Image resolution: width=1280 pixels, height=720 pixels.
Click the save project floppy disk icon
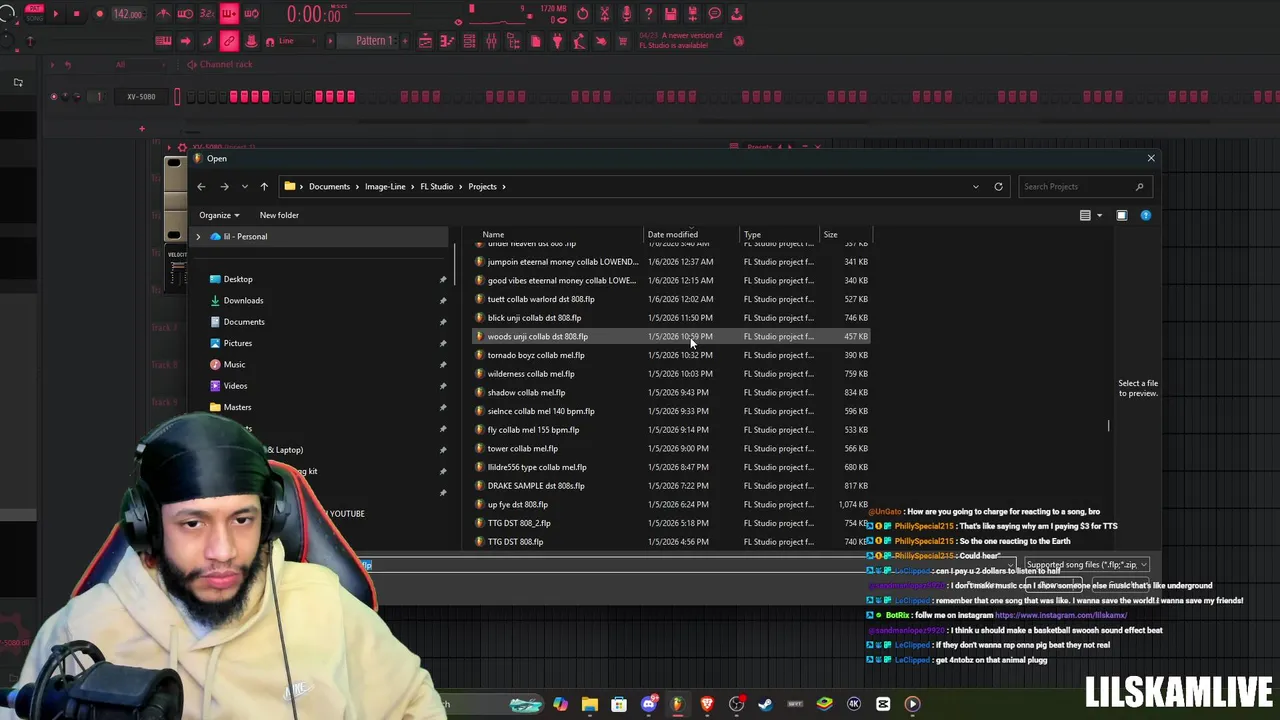(x=671, y=14)
